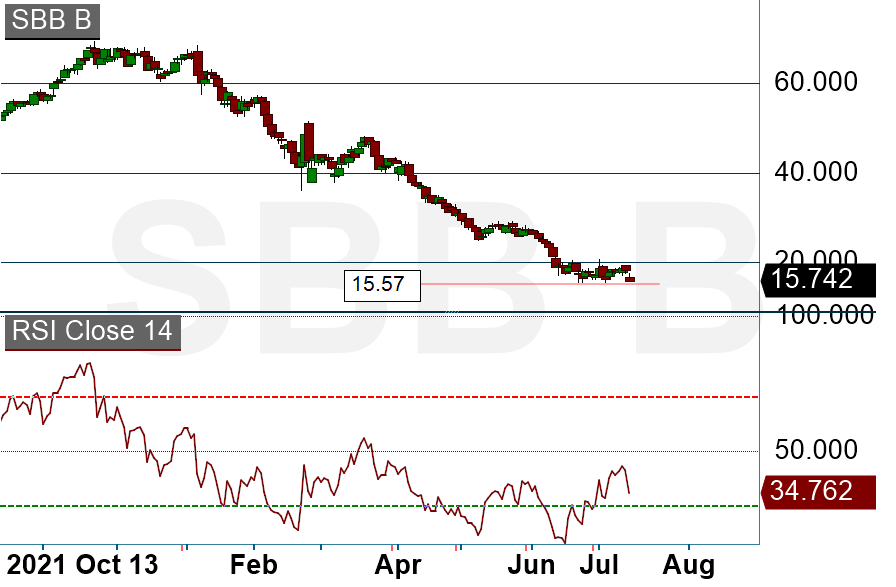Click the red dashed RSI overbought line

pos(379,397)
